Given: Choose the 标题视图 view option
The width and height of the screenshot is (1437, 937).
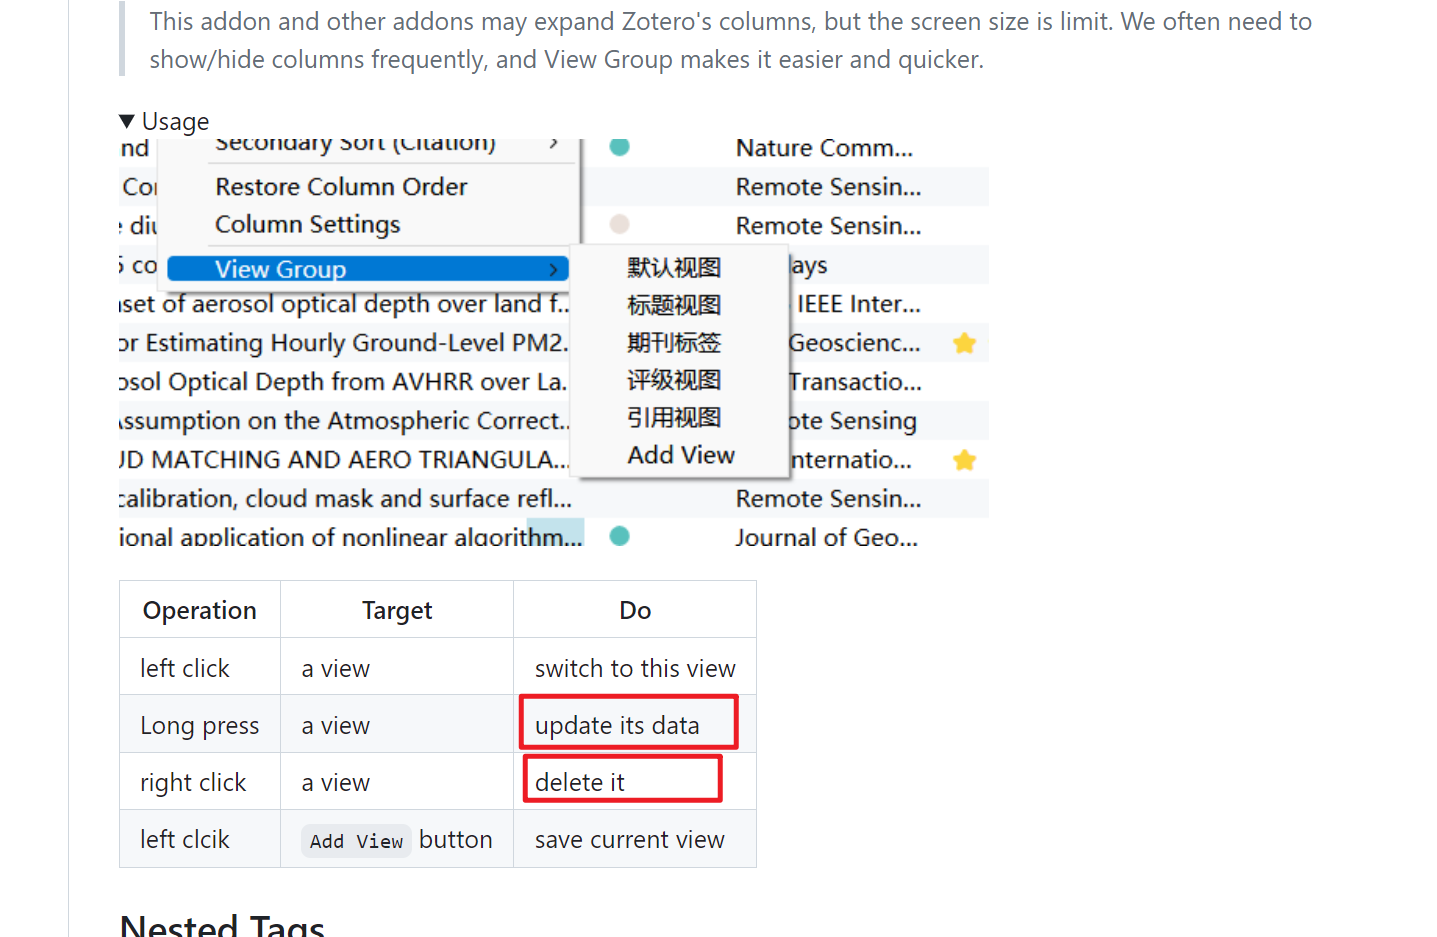Looking at the screenshot, I should (x=674, y=304).
